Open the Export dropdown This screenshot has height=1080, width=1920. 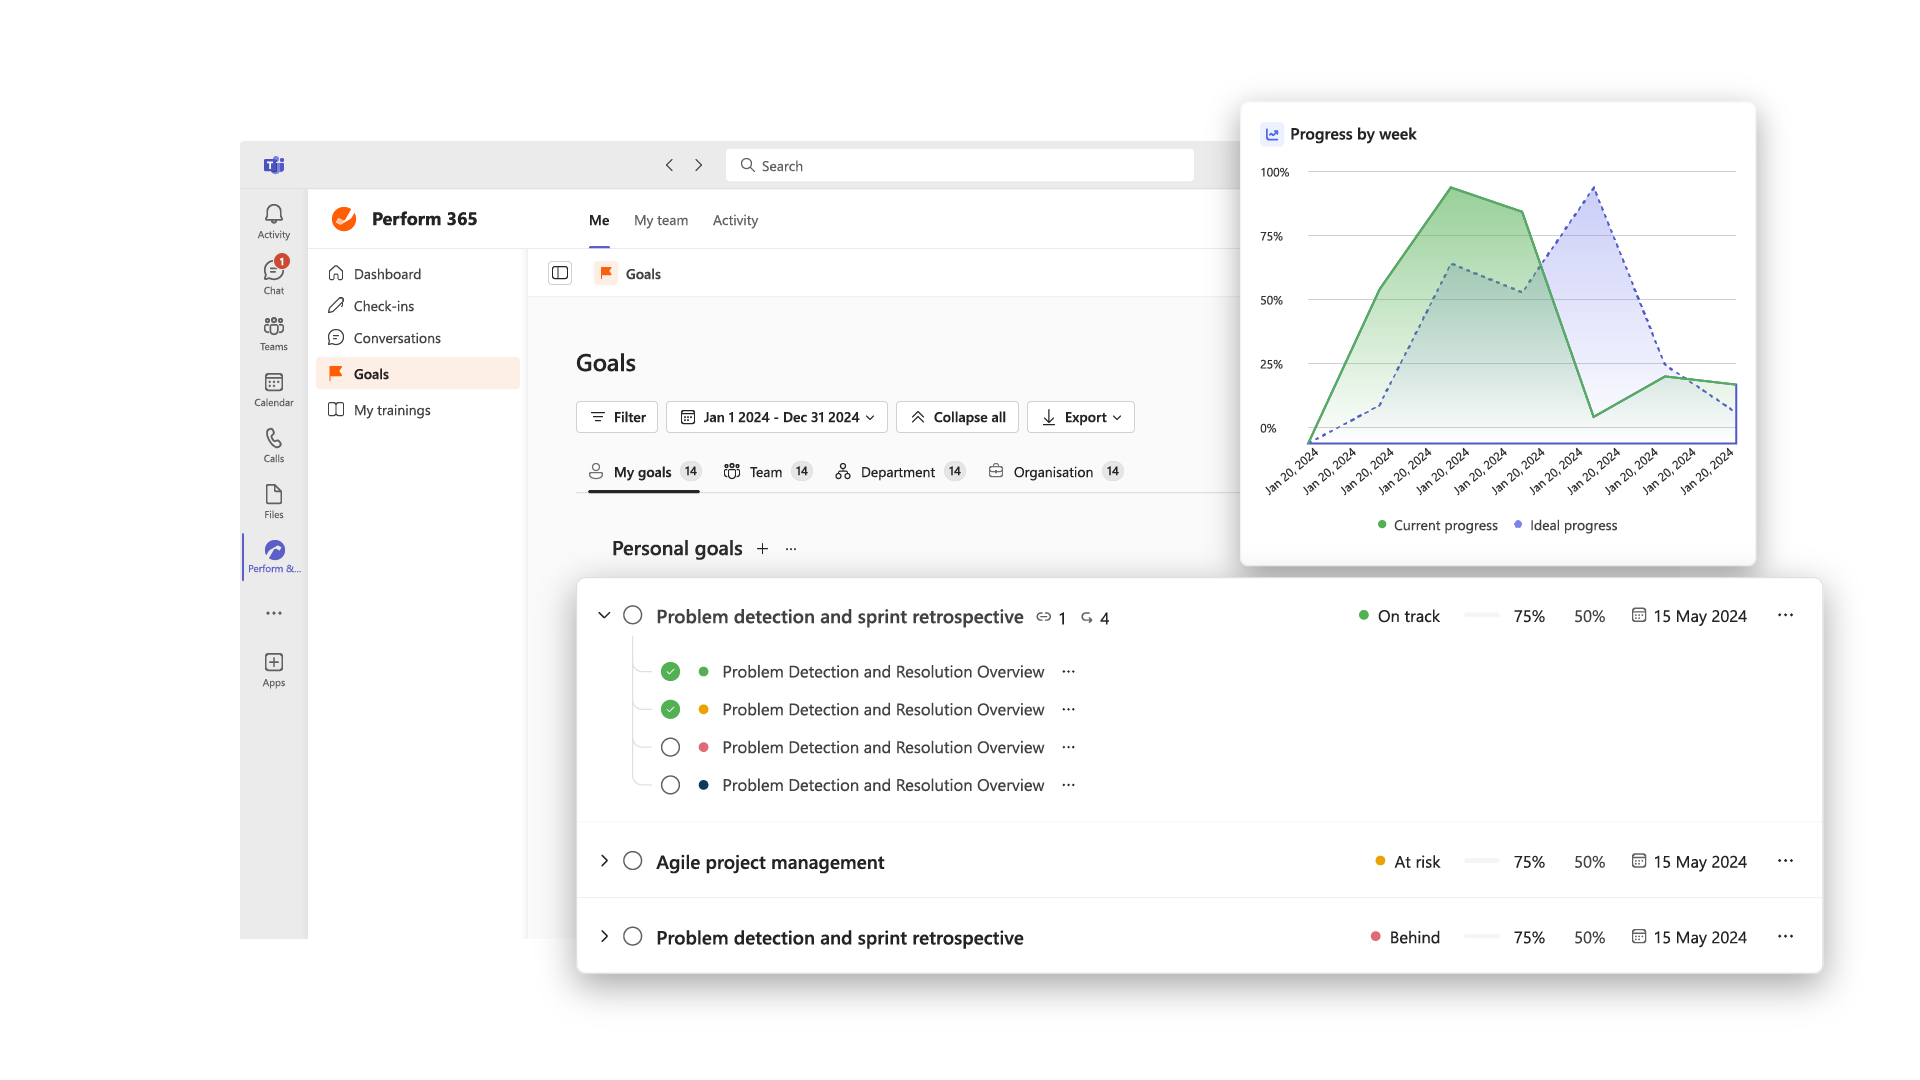tap(1081, 417)
